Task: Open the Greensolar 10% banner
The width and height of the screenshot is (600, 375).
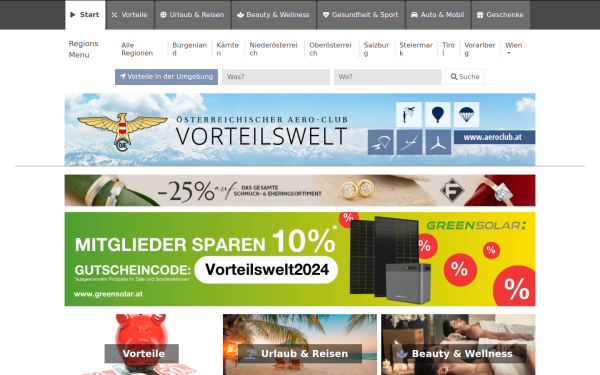Action: pos(300,259)
